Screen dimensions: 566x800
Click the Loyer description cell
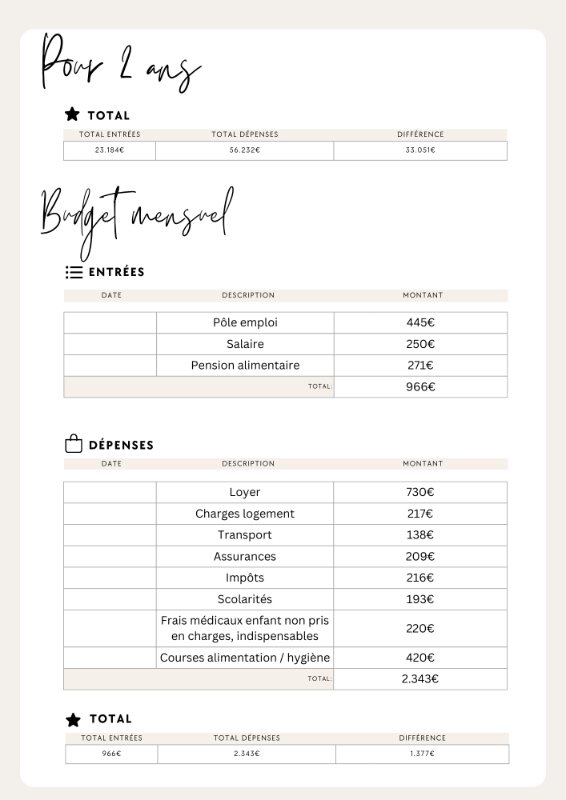pos(245,492)
